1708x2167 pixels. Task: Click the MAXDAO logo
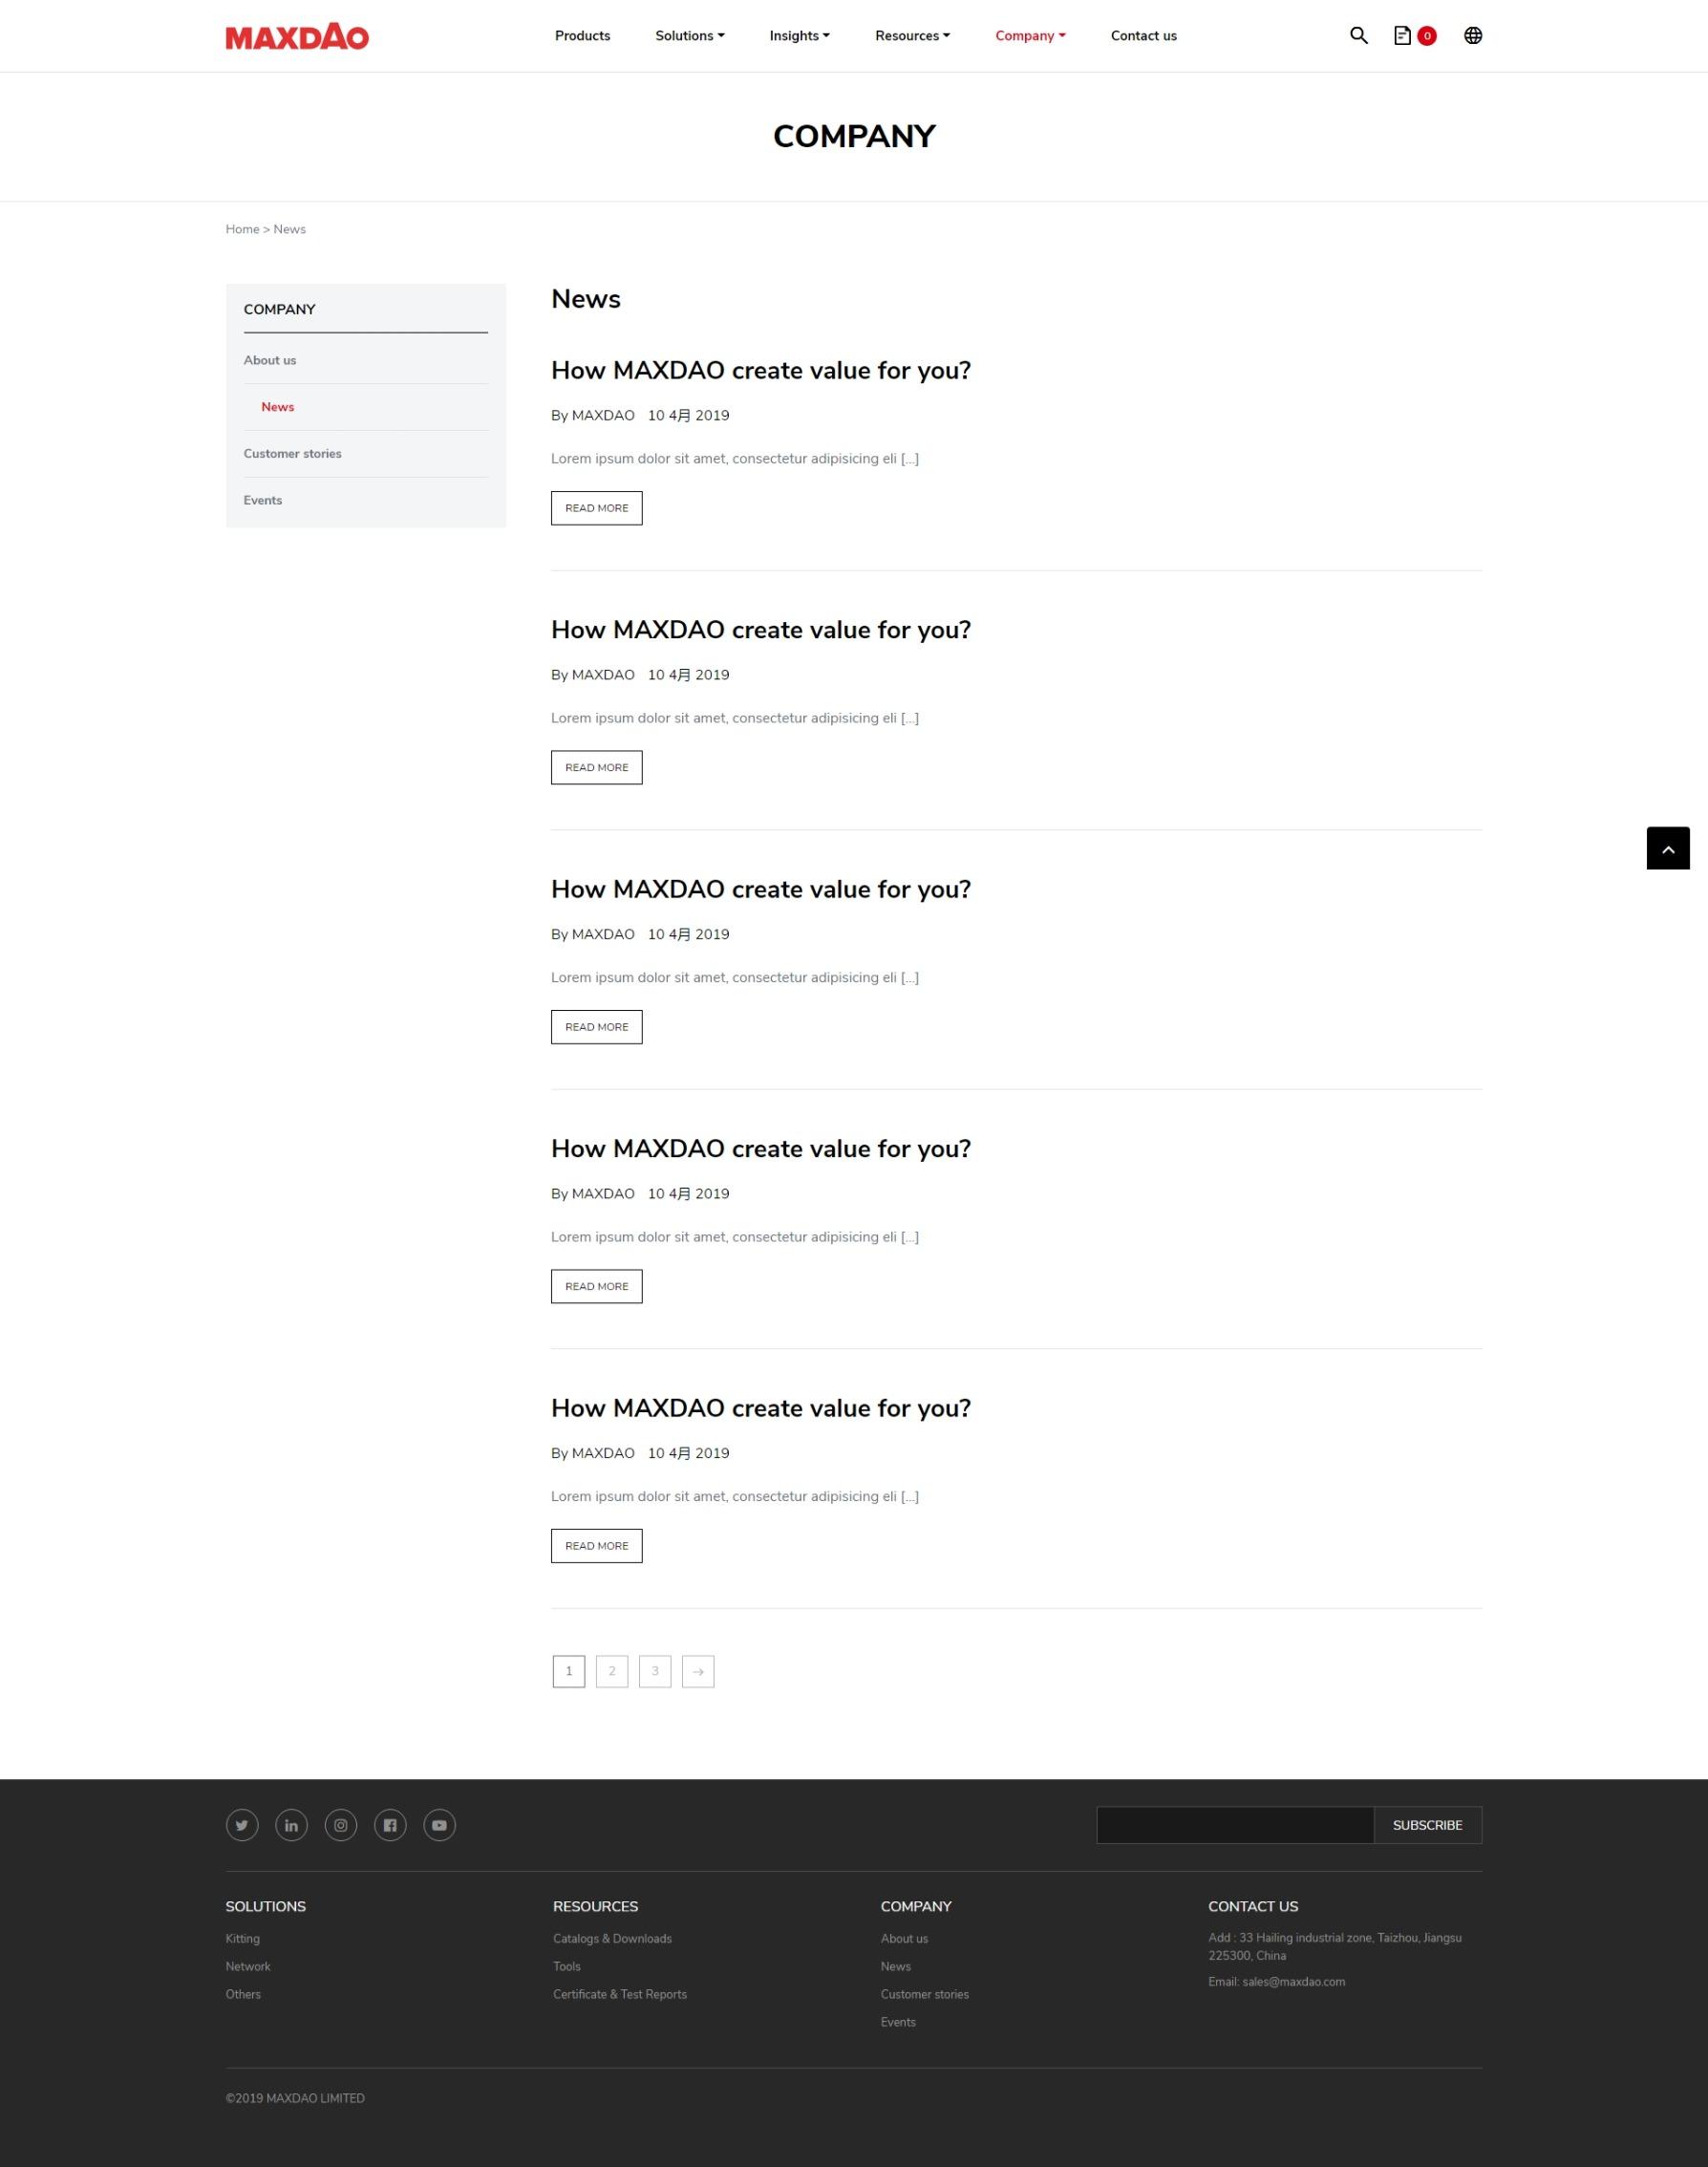tap(297, 37)
